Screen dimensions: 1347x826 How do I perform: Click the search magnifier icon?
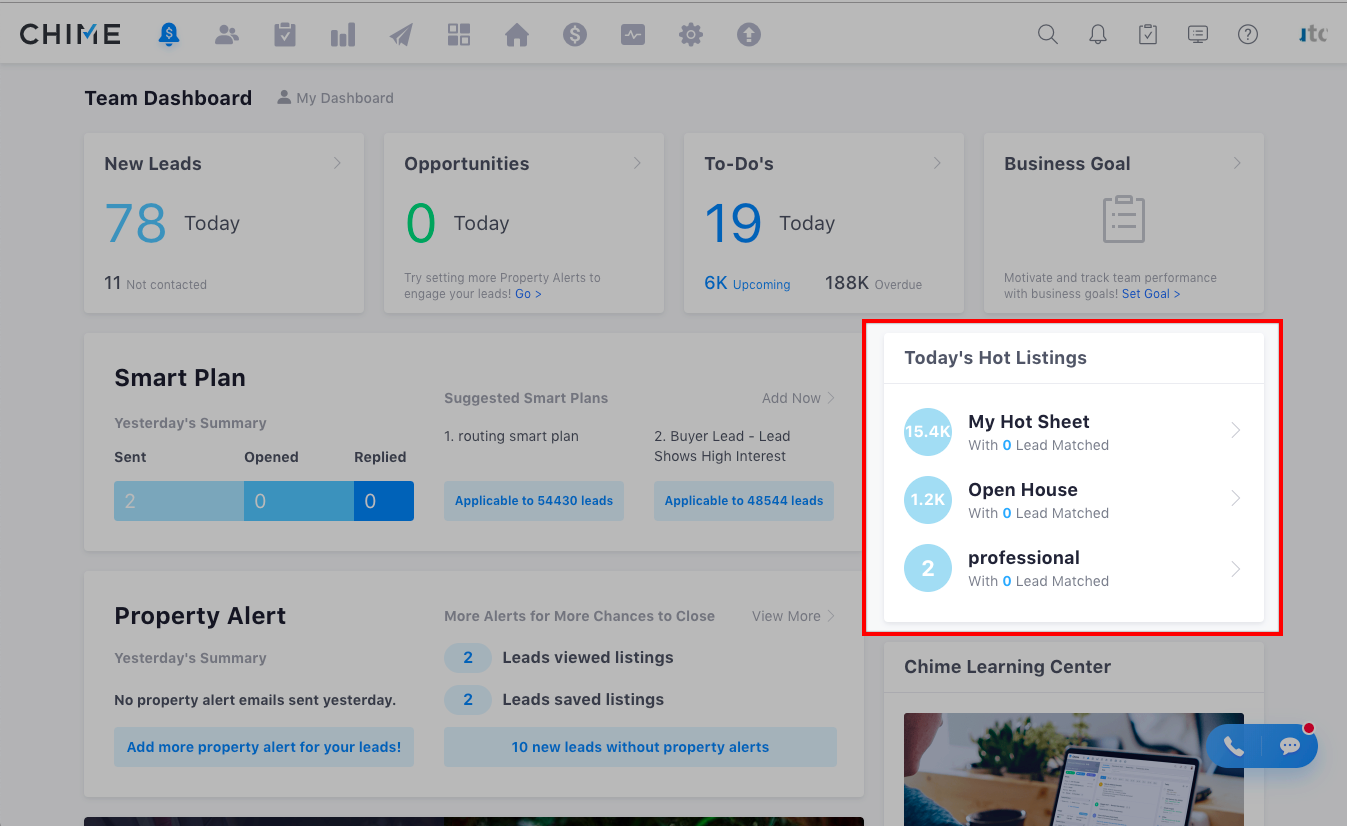coord(1047,34)
